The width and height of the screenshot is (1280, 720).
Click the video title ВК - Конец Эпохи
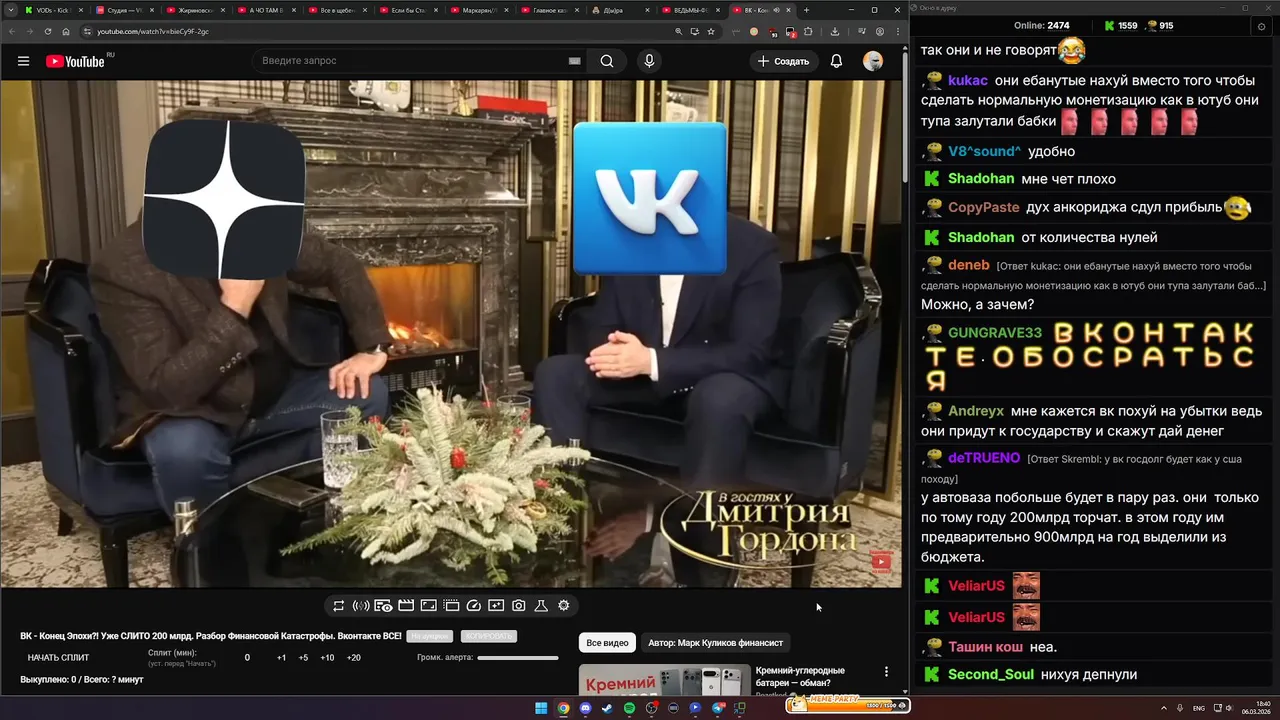[x=211, y=636]
